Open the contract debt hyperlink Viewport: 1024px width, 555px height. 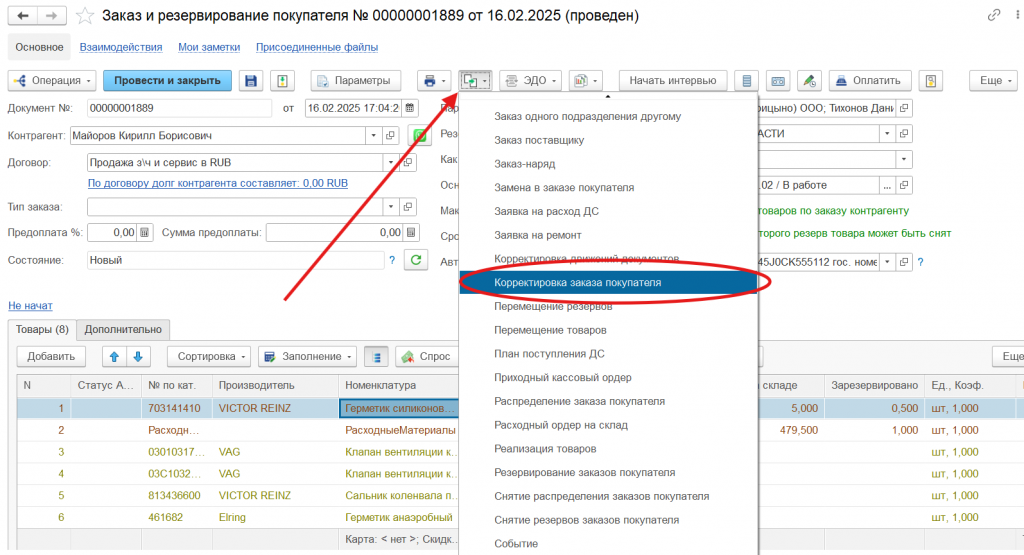click(x=217, y=184)
